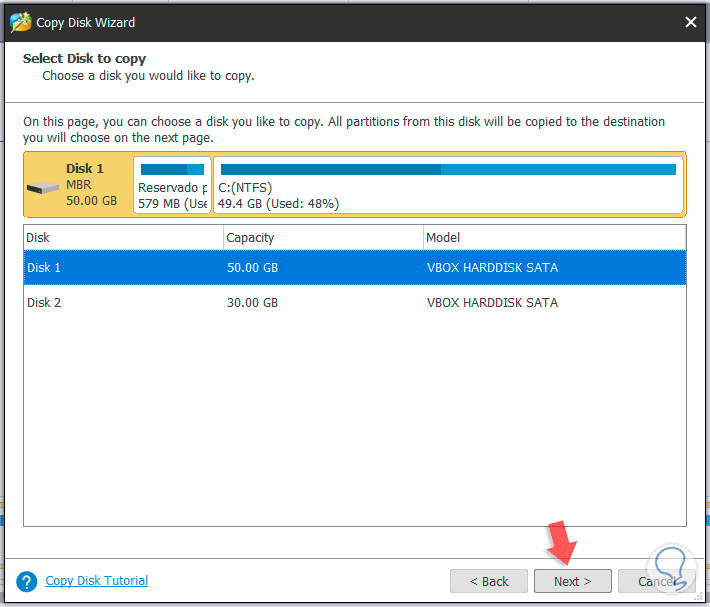This screenshot has height=607, width=710.
Task: Sort by the Capacity column header
Action: (323, 238)
